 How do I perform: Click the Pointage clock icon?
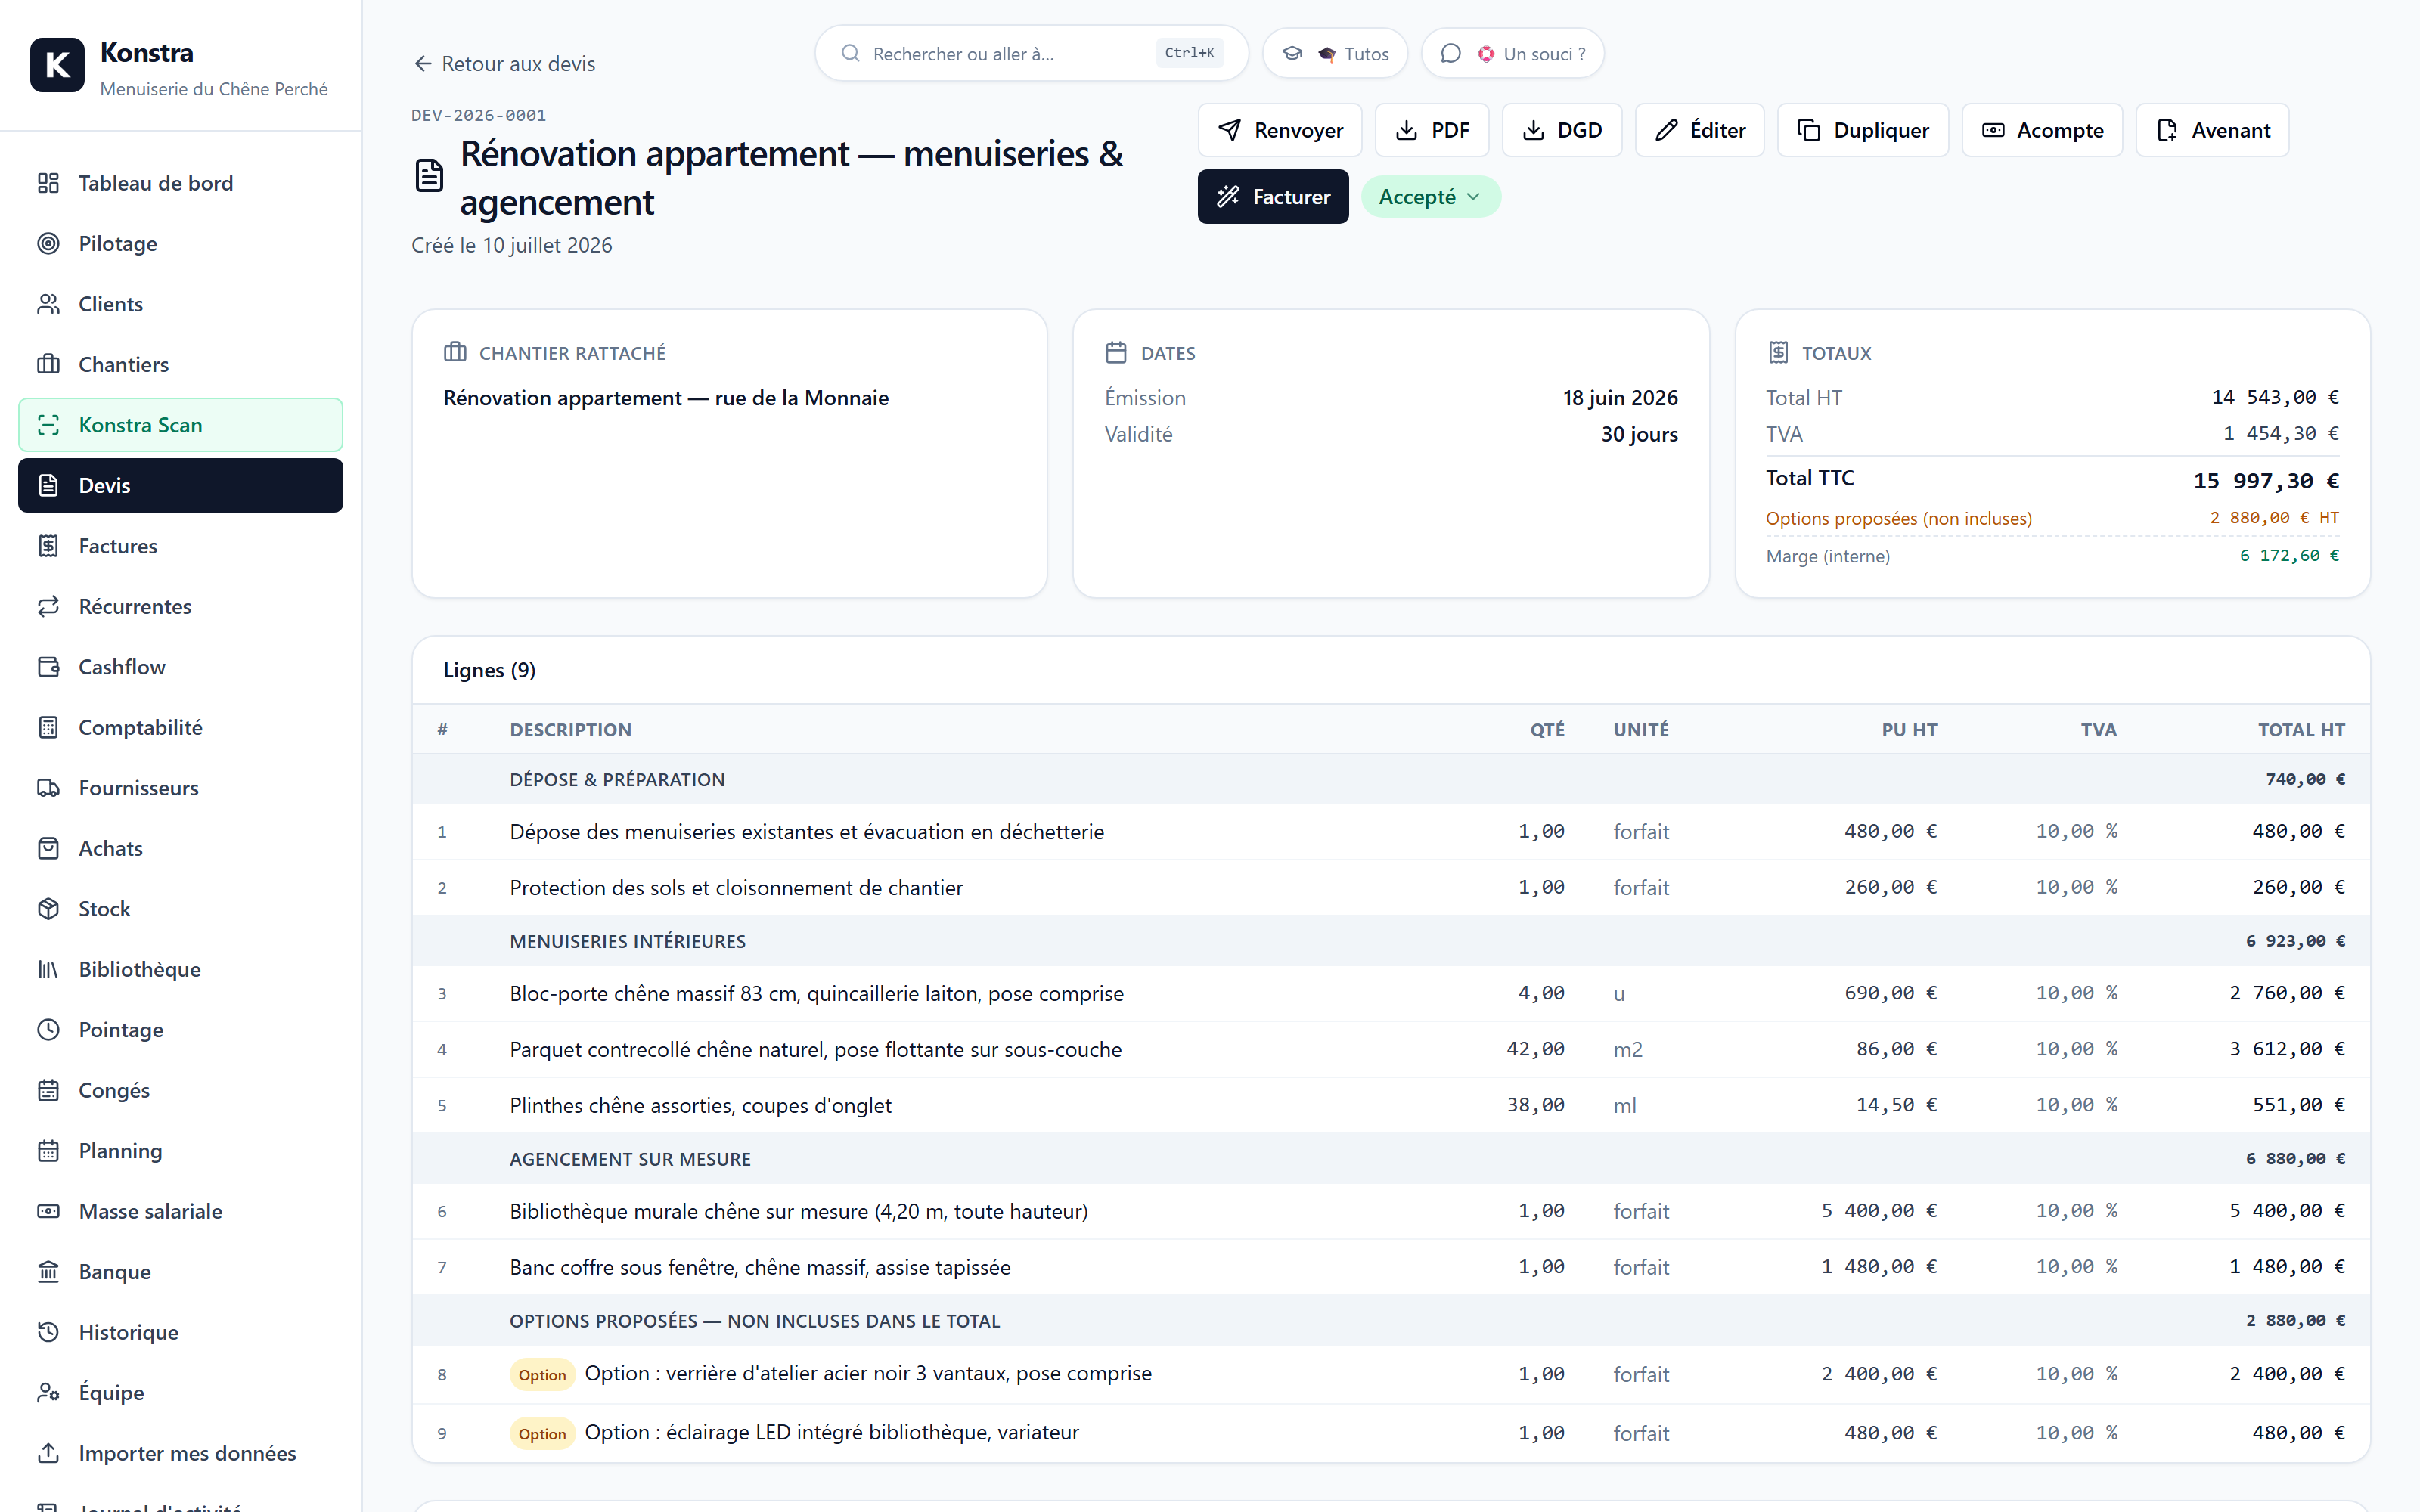(48, 1030)
